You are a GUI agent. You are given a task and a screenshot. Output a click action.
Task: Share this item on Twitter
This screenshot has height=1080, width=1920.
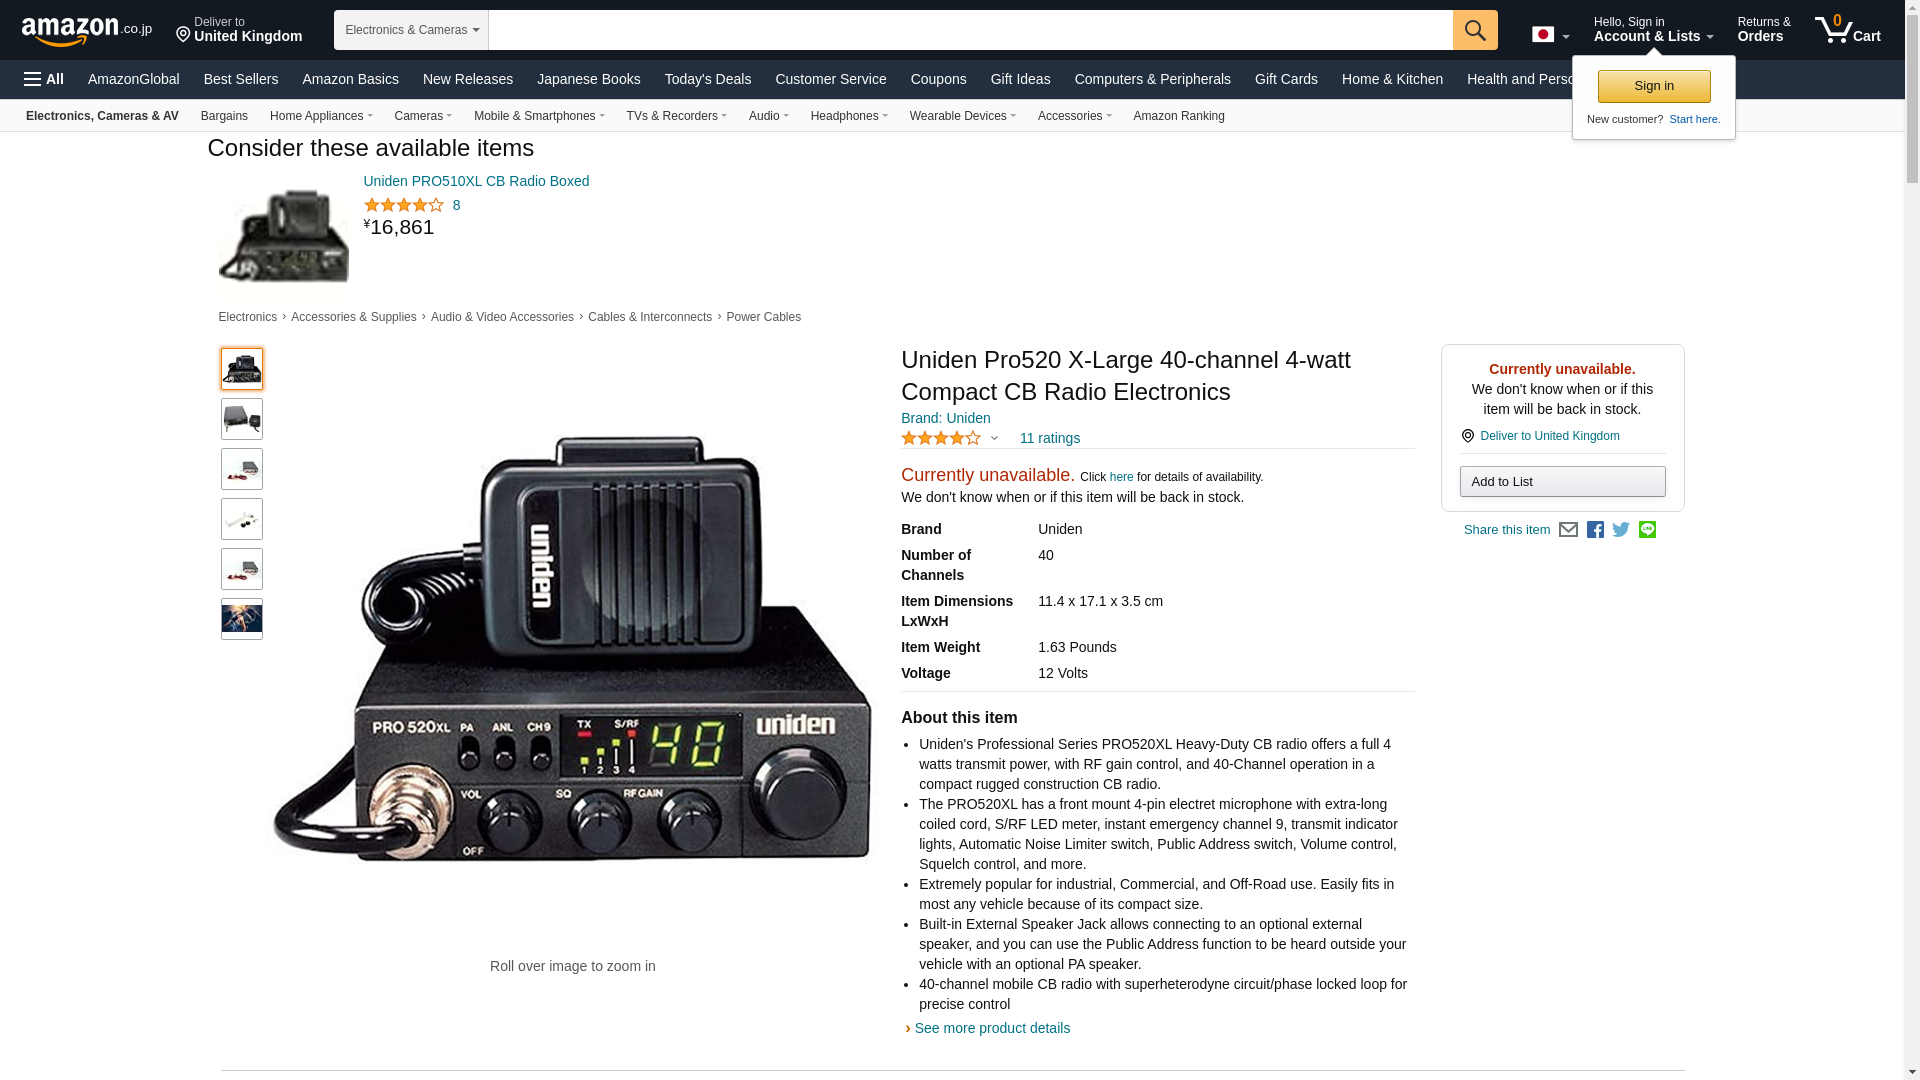click(1621, 530)
